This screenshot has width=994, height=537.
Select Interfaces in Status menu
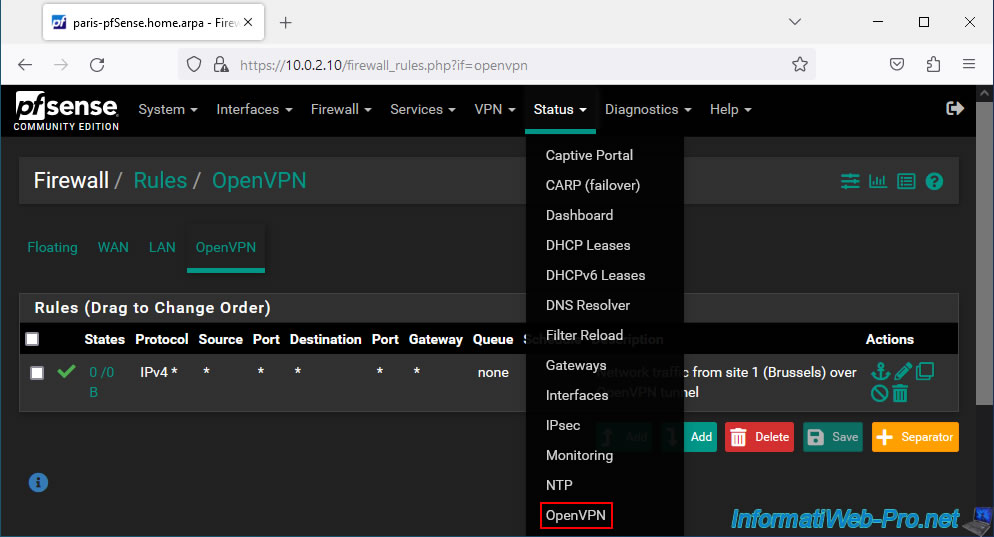tap(577, 395)
